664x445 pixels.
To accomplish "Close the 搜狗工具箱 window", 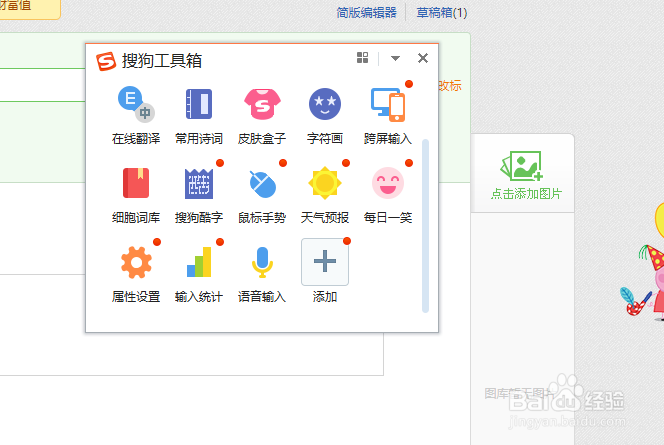I will click(423, 58).
